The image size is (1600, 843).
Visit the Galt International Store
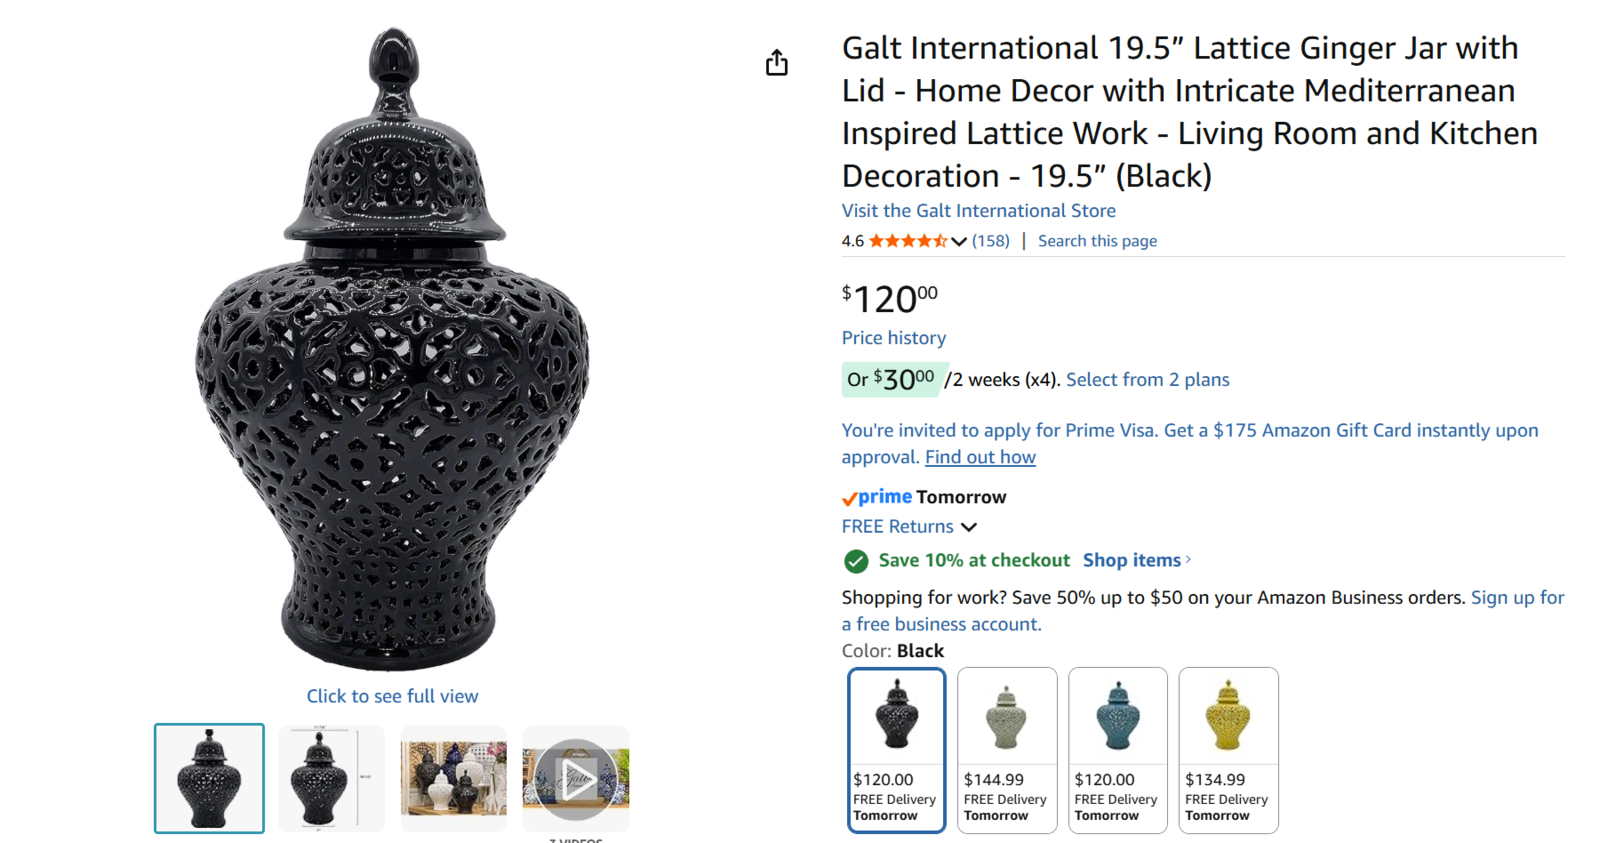point(978,211)
